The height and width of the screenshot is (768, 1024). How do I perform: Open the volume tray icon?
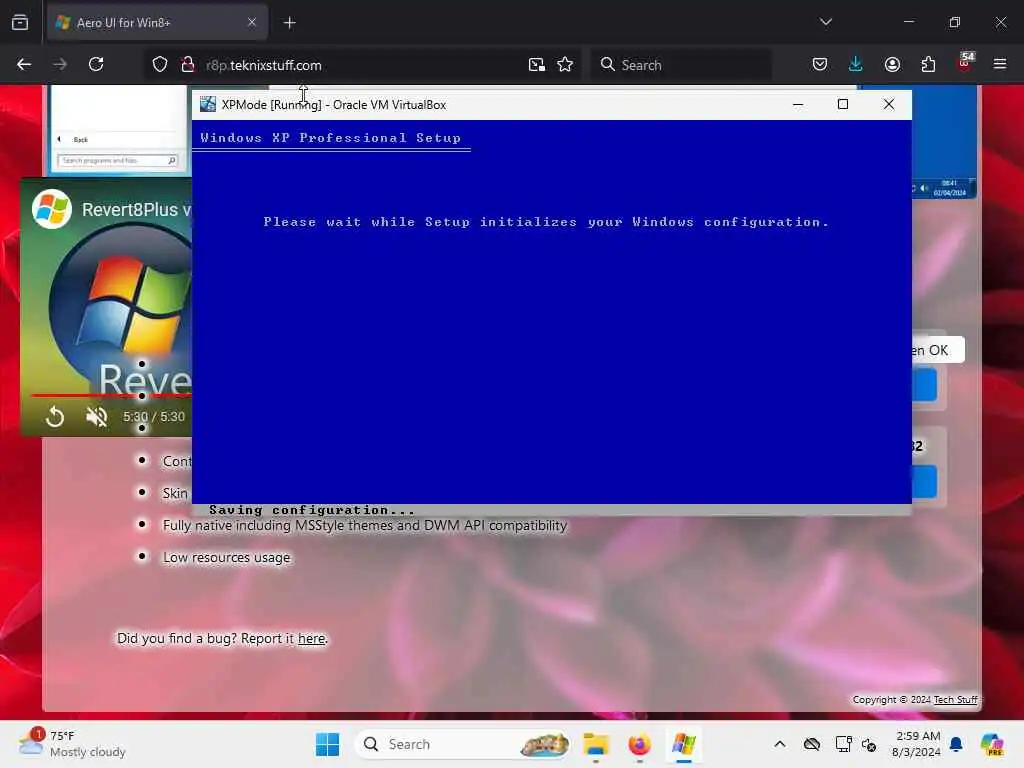[869, 744]
